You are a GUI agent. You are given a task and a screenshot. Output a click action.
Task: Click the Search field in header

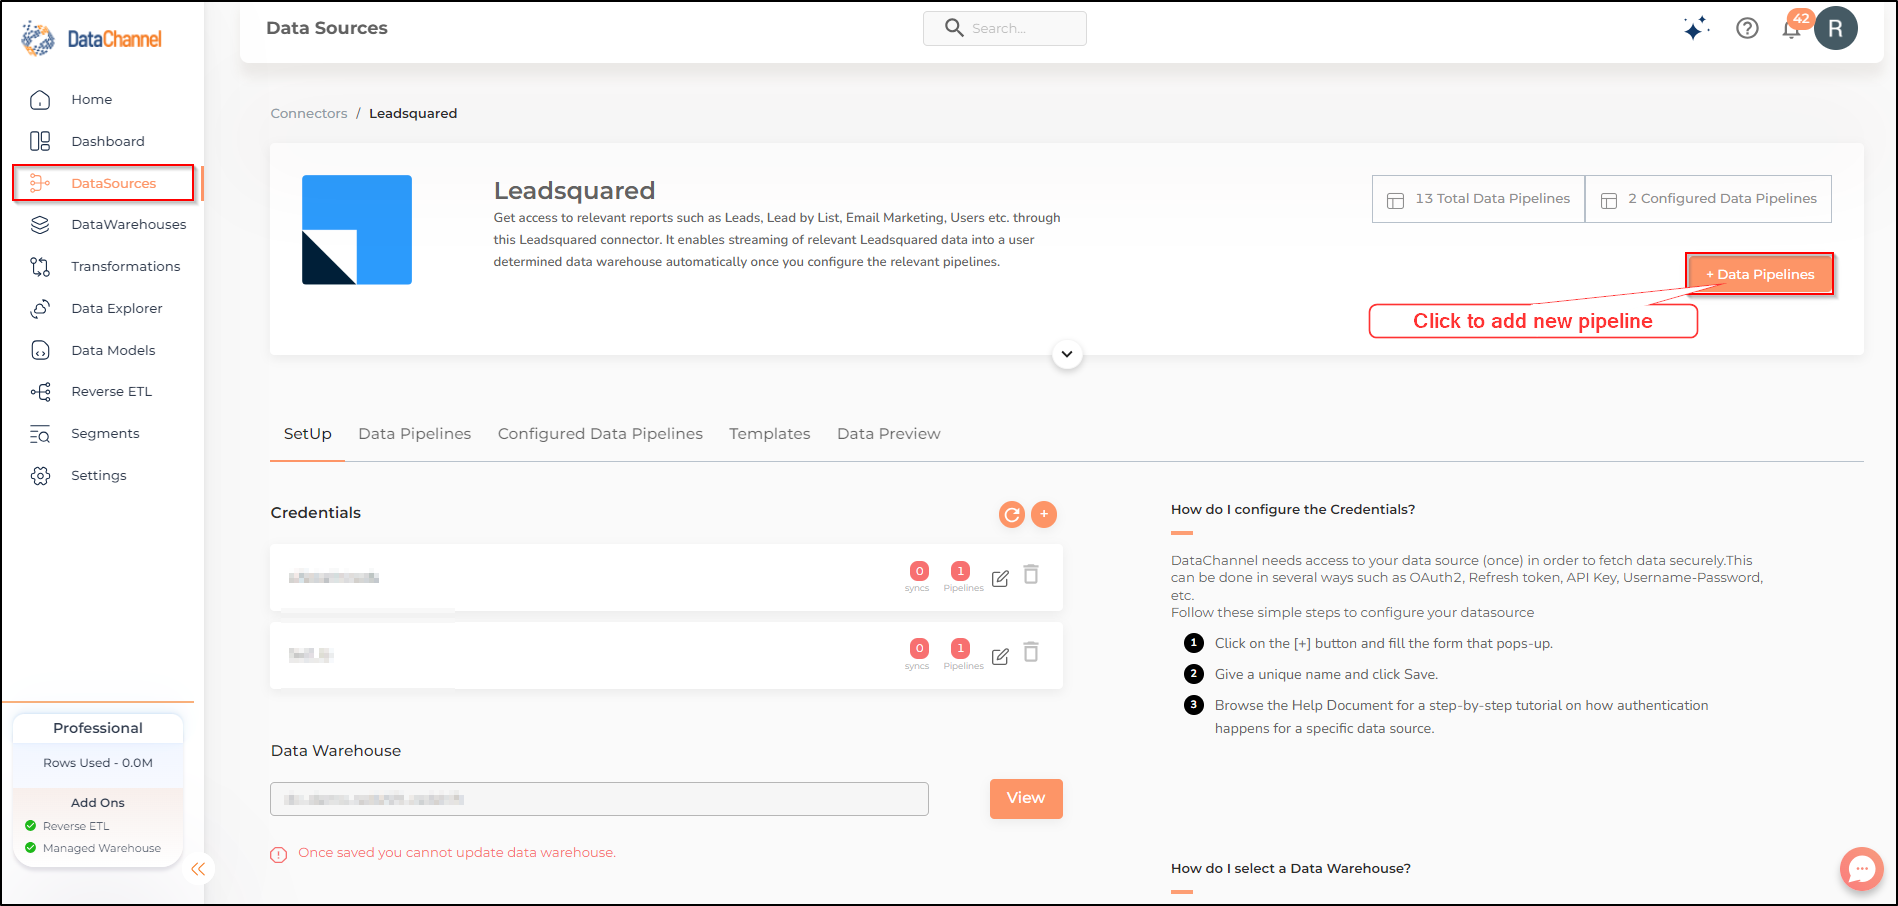click(x=1005, y=28)
